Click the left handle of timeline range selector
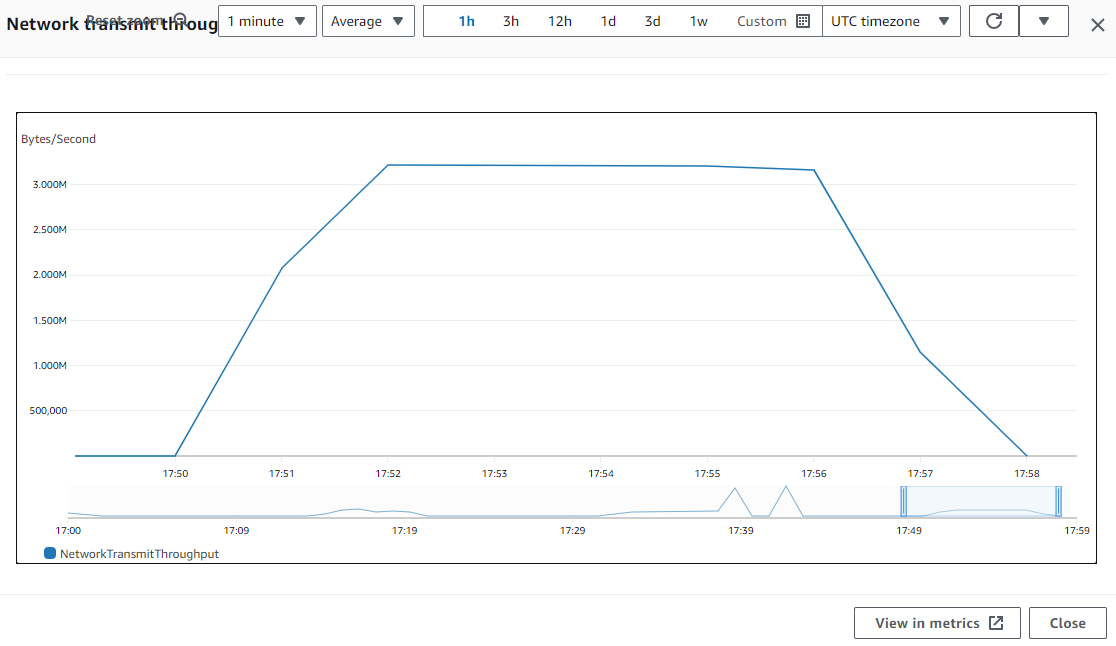The height and width of the screenshot is (646, 1116). tap(903, 500)
